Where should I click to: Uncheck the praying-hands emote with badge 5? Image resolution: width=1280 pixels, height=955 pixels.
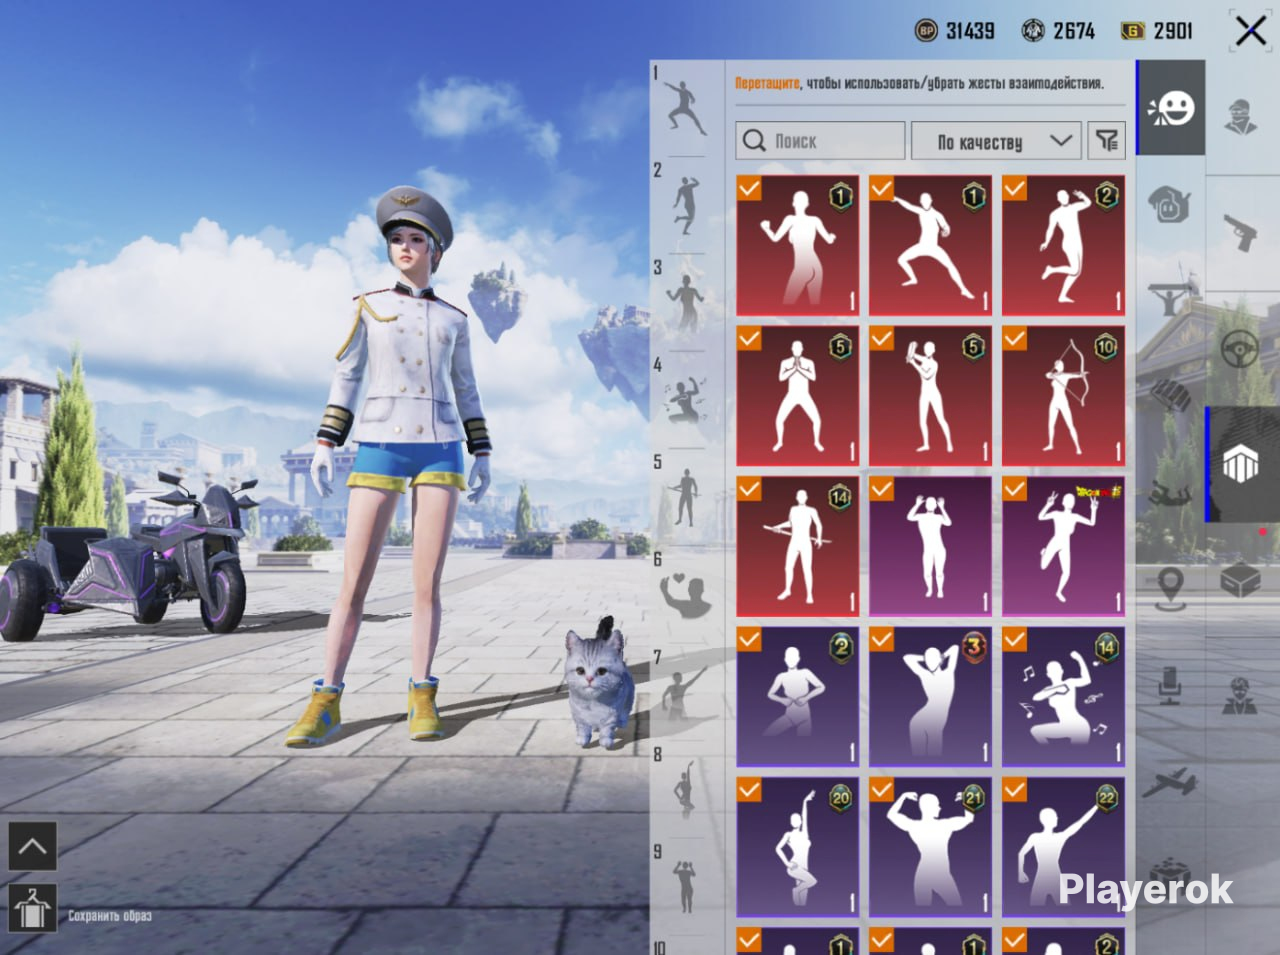coord(749,339)
